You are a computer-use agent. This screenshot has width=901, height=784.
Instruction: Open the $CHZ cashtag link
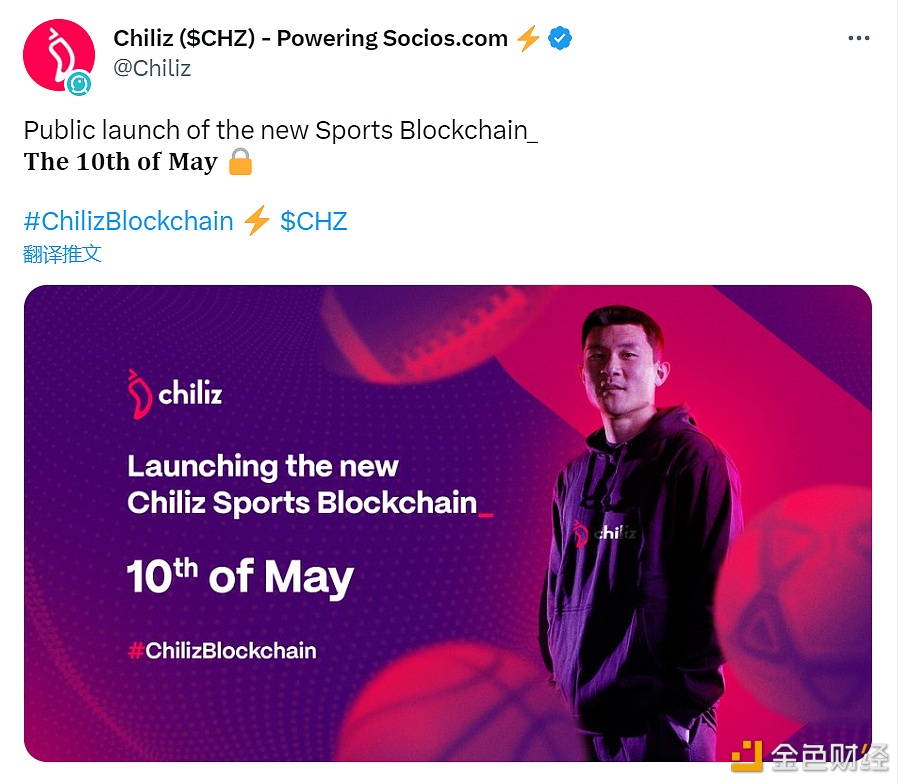point(313,221)
